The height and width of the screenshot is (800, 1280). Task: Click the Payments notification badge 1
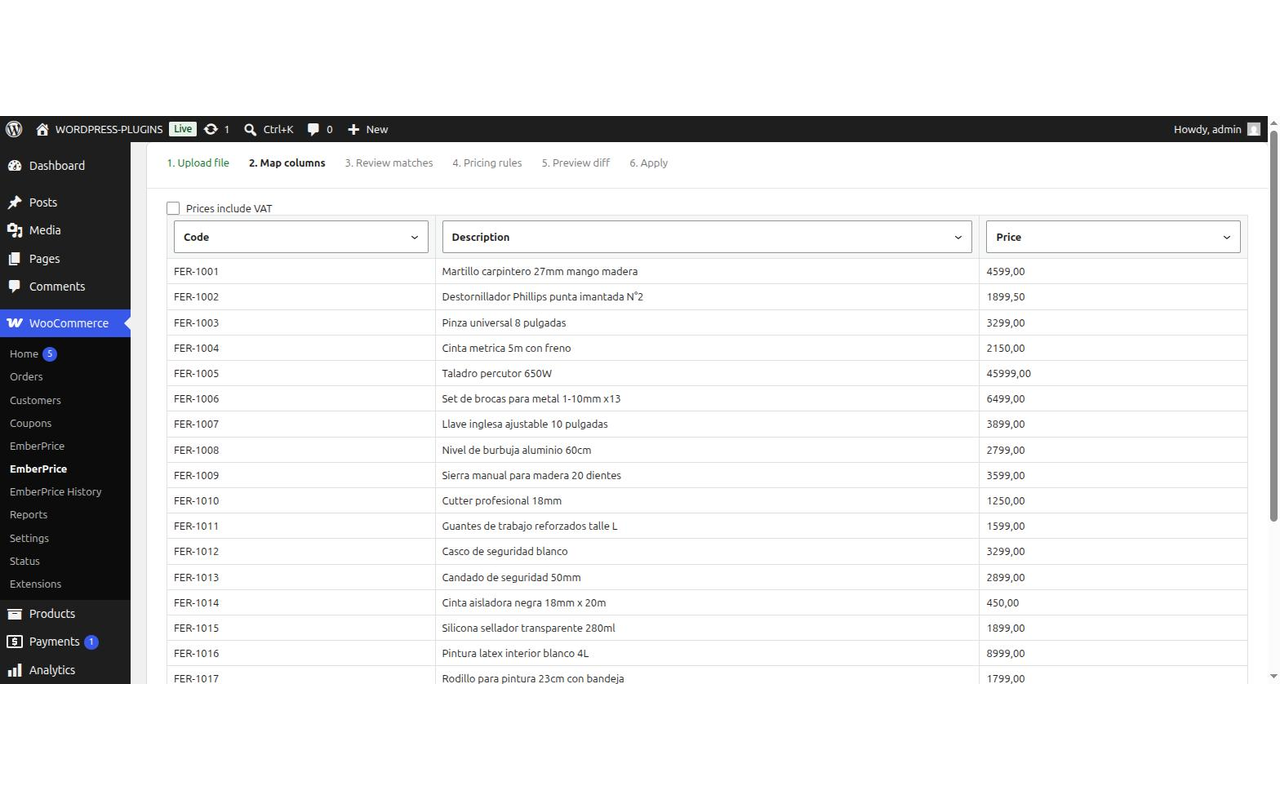[91, 642]
